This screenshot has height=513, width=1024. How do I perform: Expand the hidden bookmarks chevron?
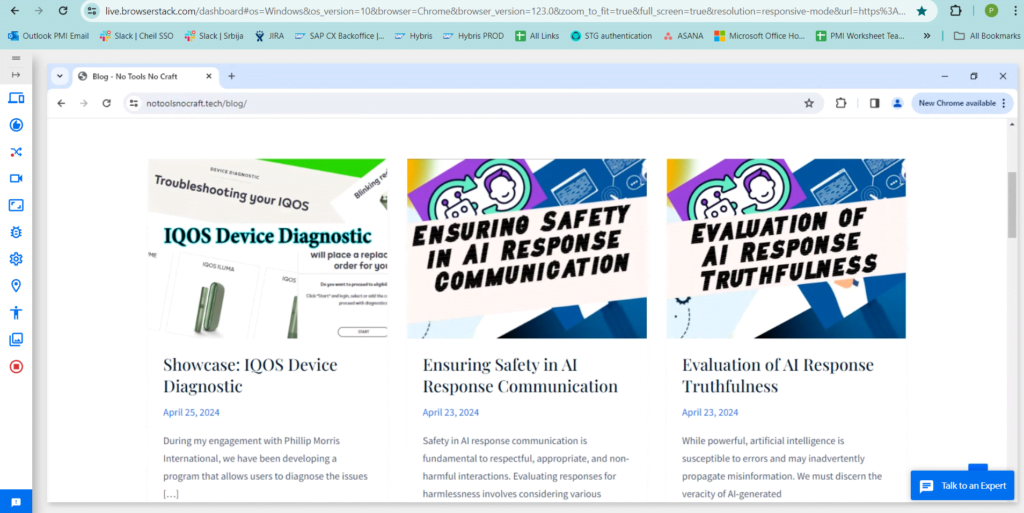click(x=927, y=36)
